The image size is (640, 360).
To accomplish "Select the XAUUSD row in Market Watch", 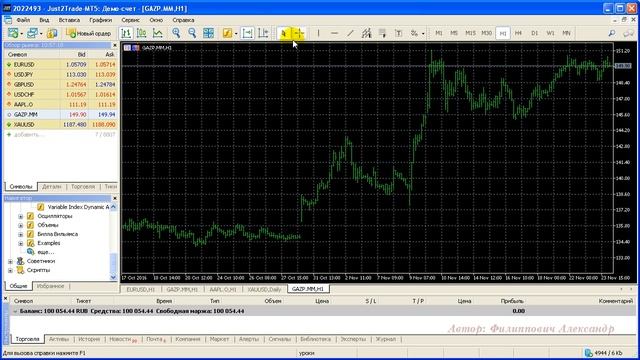I will click(61, 124).
